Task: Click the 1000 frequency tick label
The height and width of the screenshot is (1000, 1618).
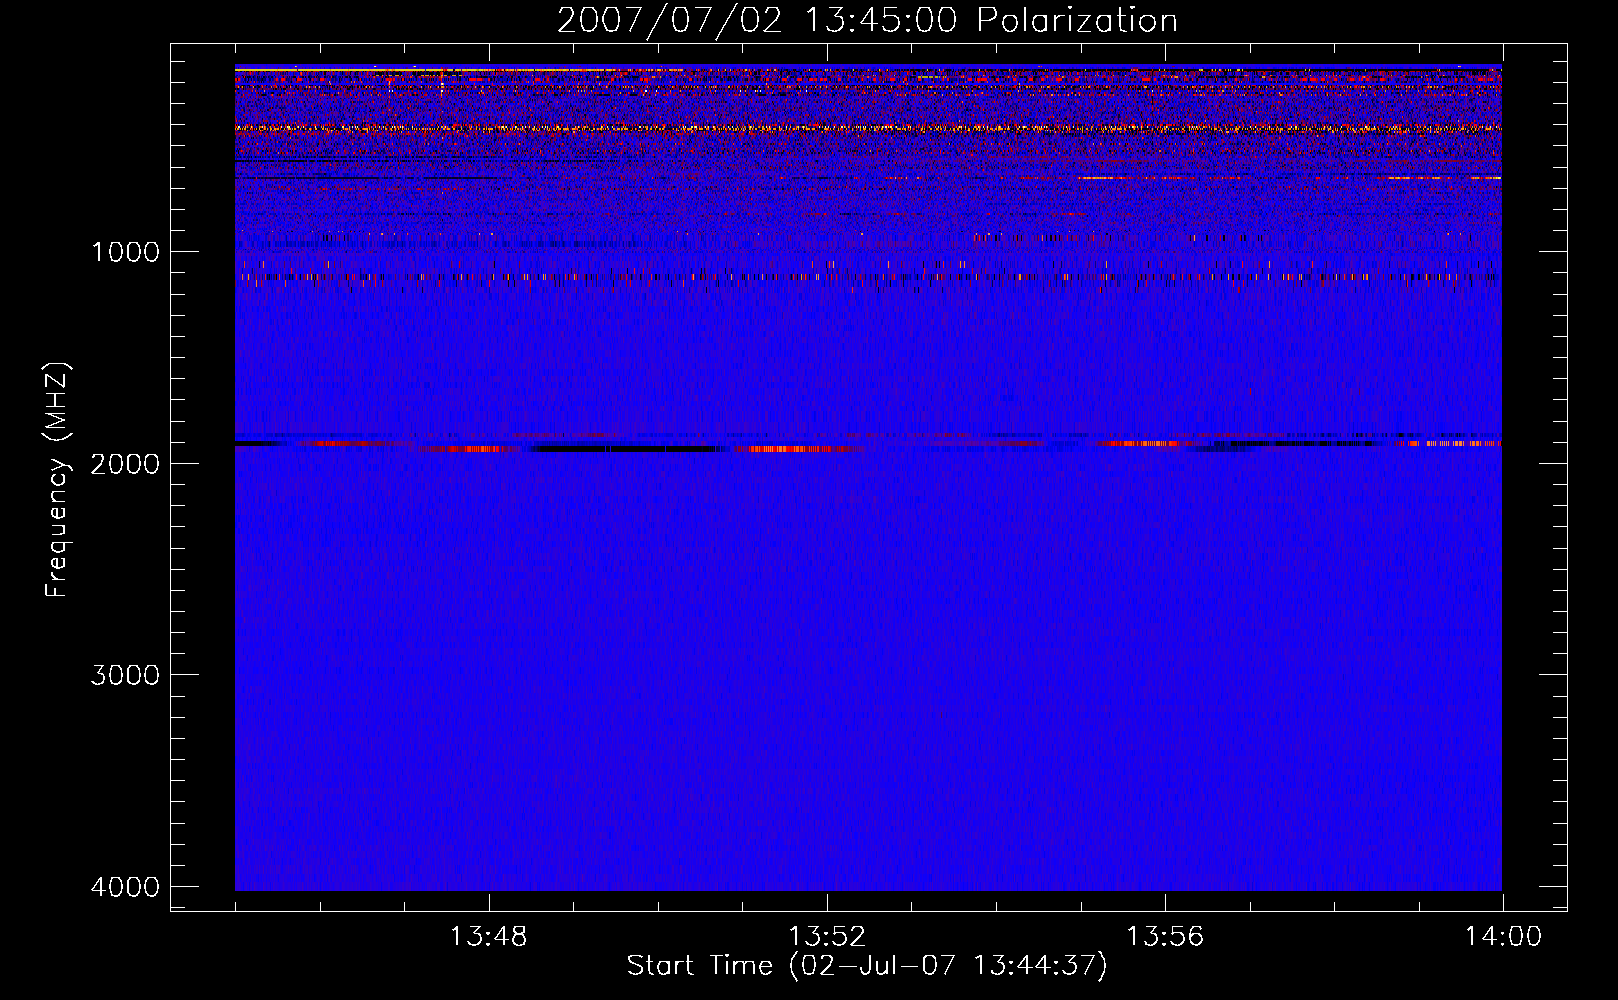Action: tap(125, 252)
